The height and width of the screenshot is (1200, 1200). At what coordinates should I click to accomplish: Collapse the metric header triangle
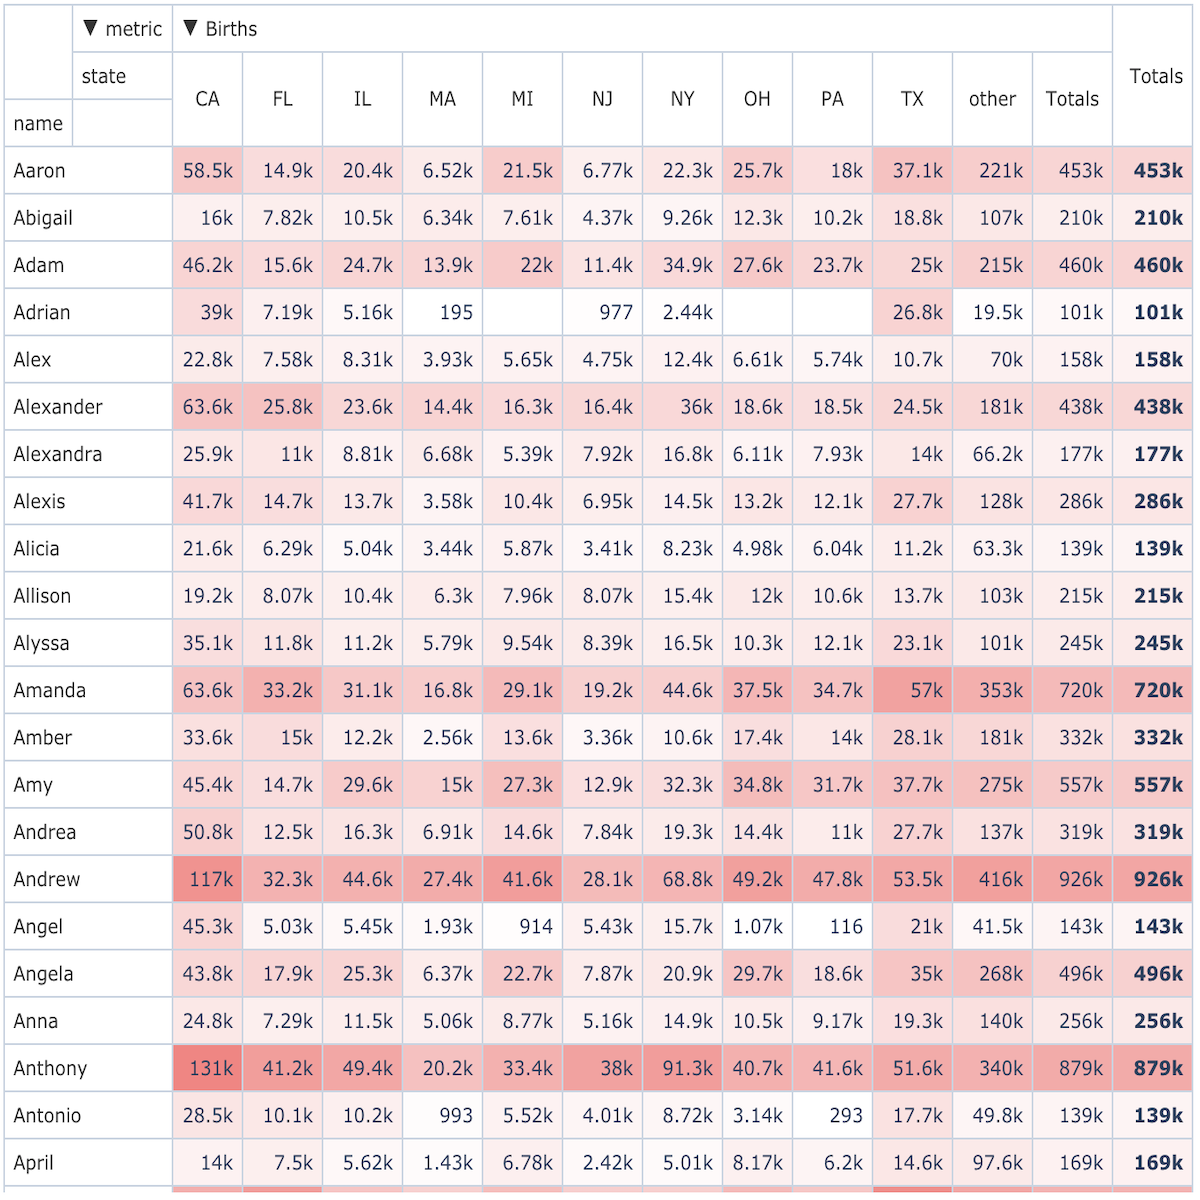(90, 28)
